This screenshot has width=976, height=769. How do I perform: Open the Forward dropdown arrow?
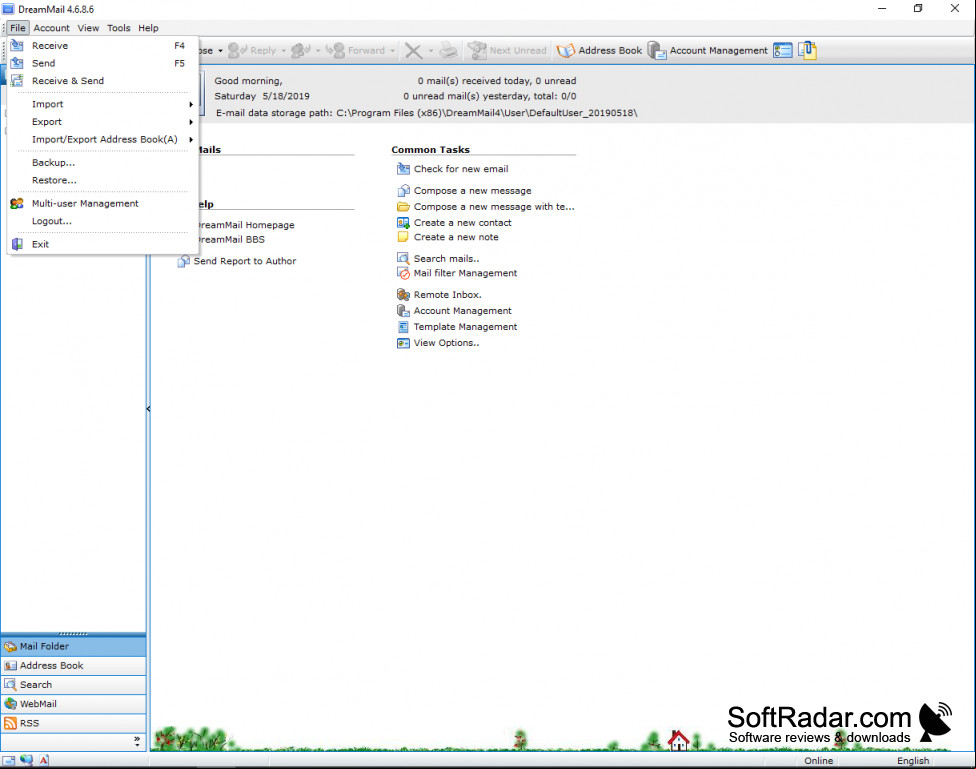[x=393, y=51]
